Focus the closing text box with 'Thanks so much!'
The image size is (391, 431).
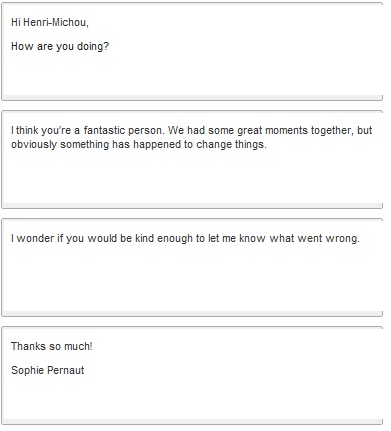192,375
